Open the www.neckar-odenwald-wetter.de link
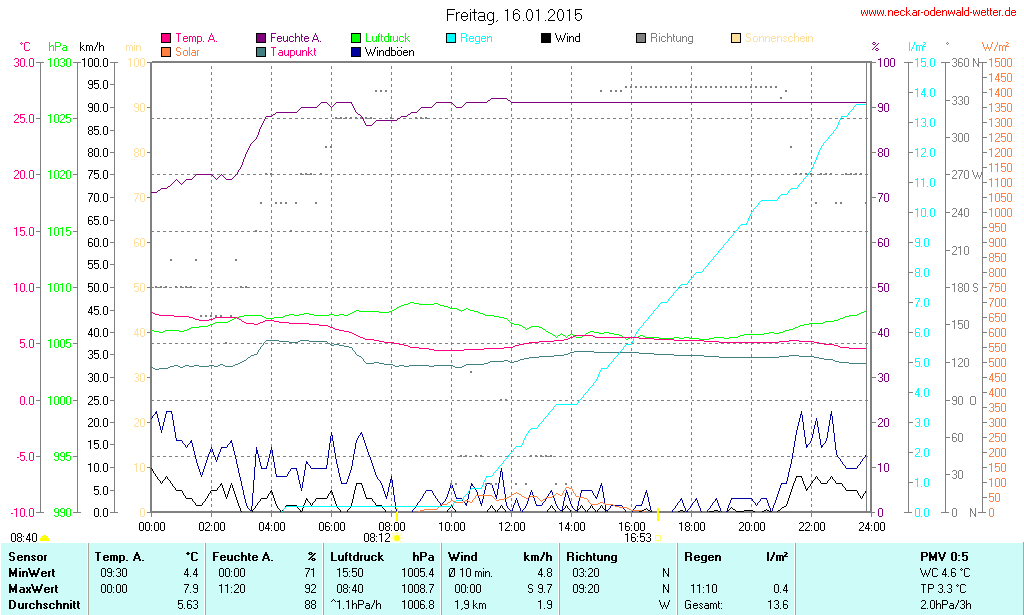This screenshot has width=1024, height=615. pos(939,13)
